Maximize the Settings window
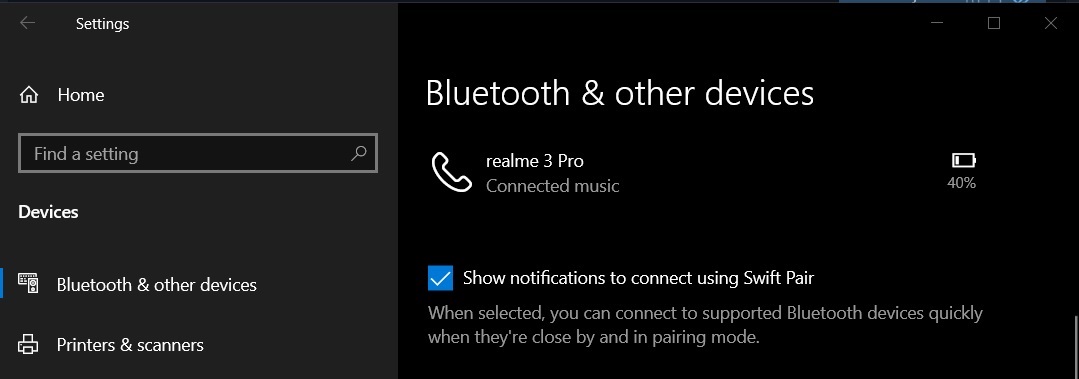This screenshot has width=1079, height=379. (x=994, y=23)
